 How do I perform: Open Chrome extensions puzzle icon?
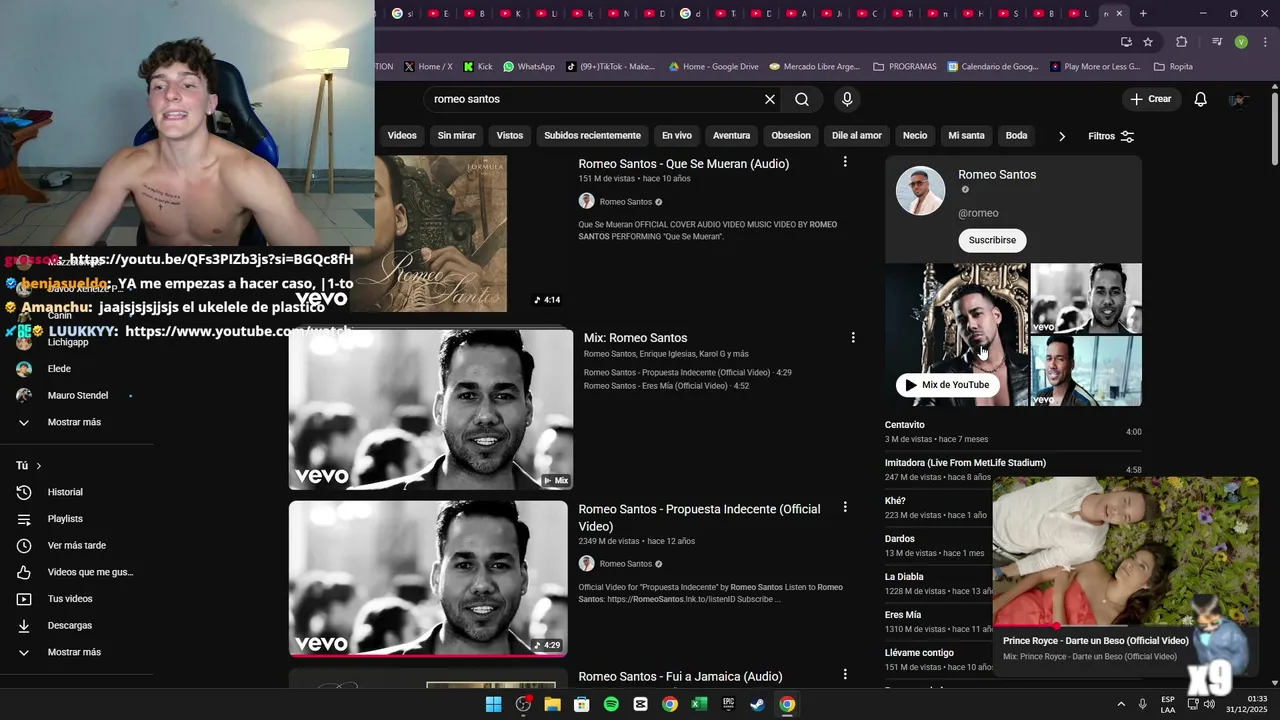point(1182,42)
